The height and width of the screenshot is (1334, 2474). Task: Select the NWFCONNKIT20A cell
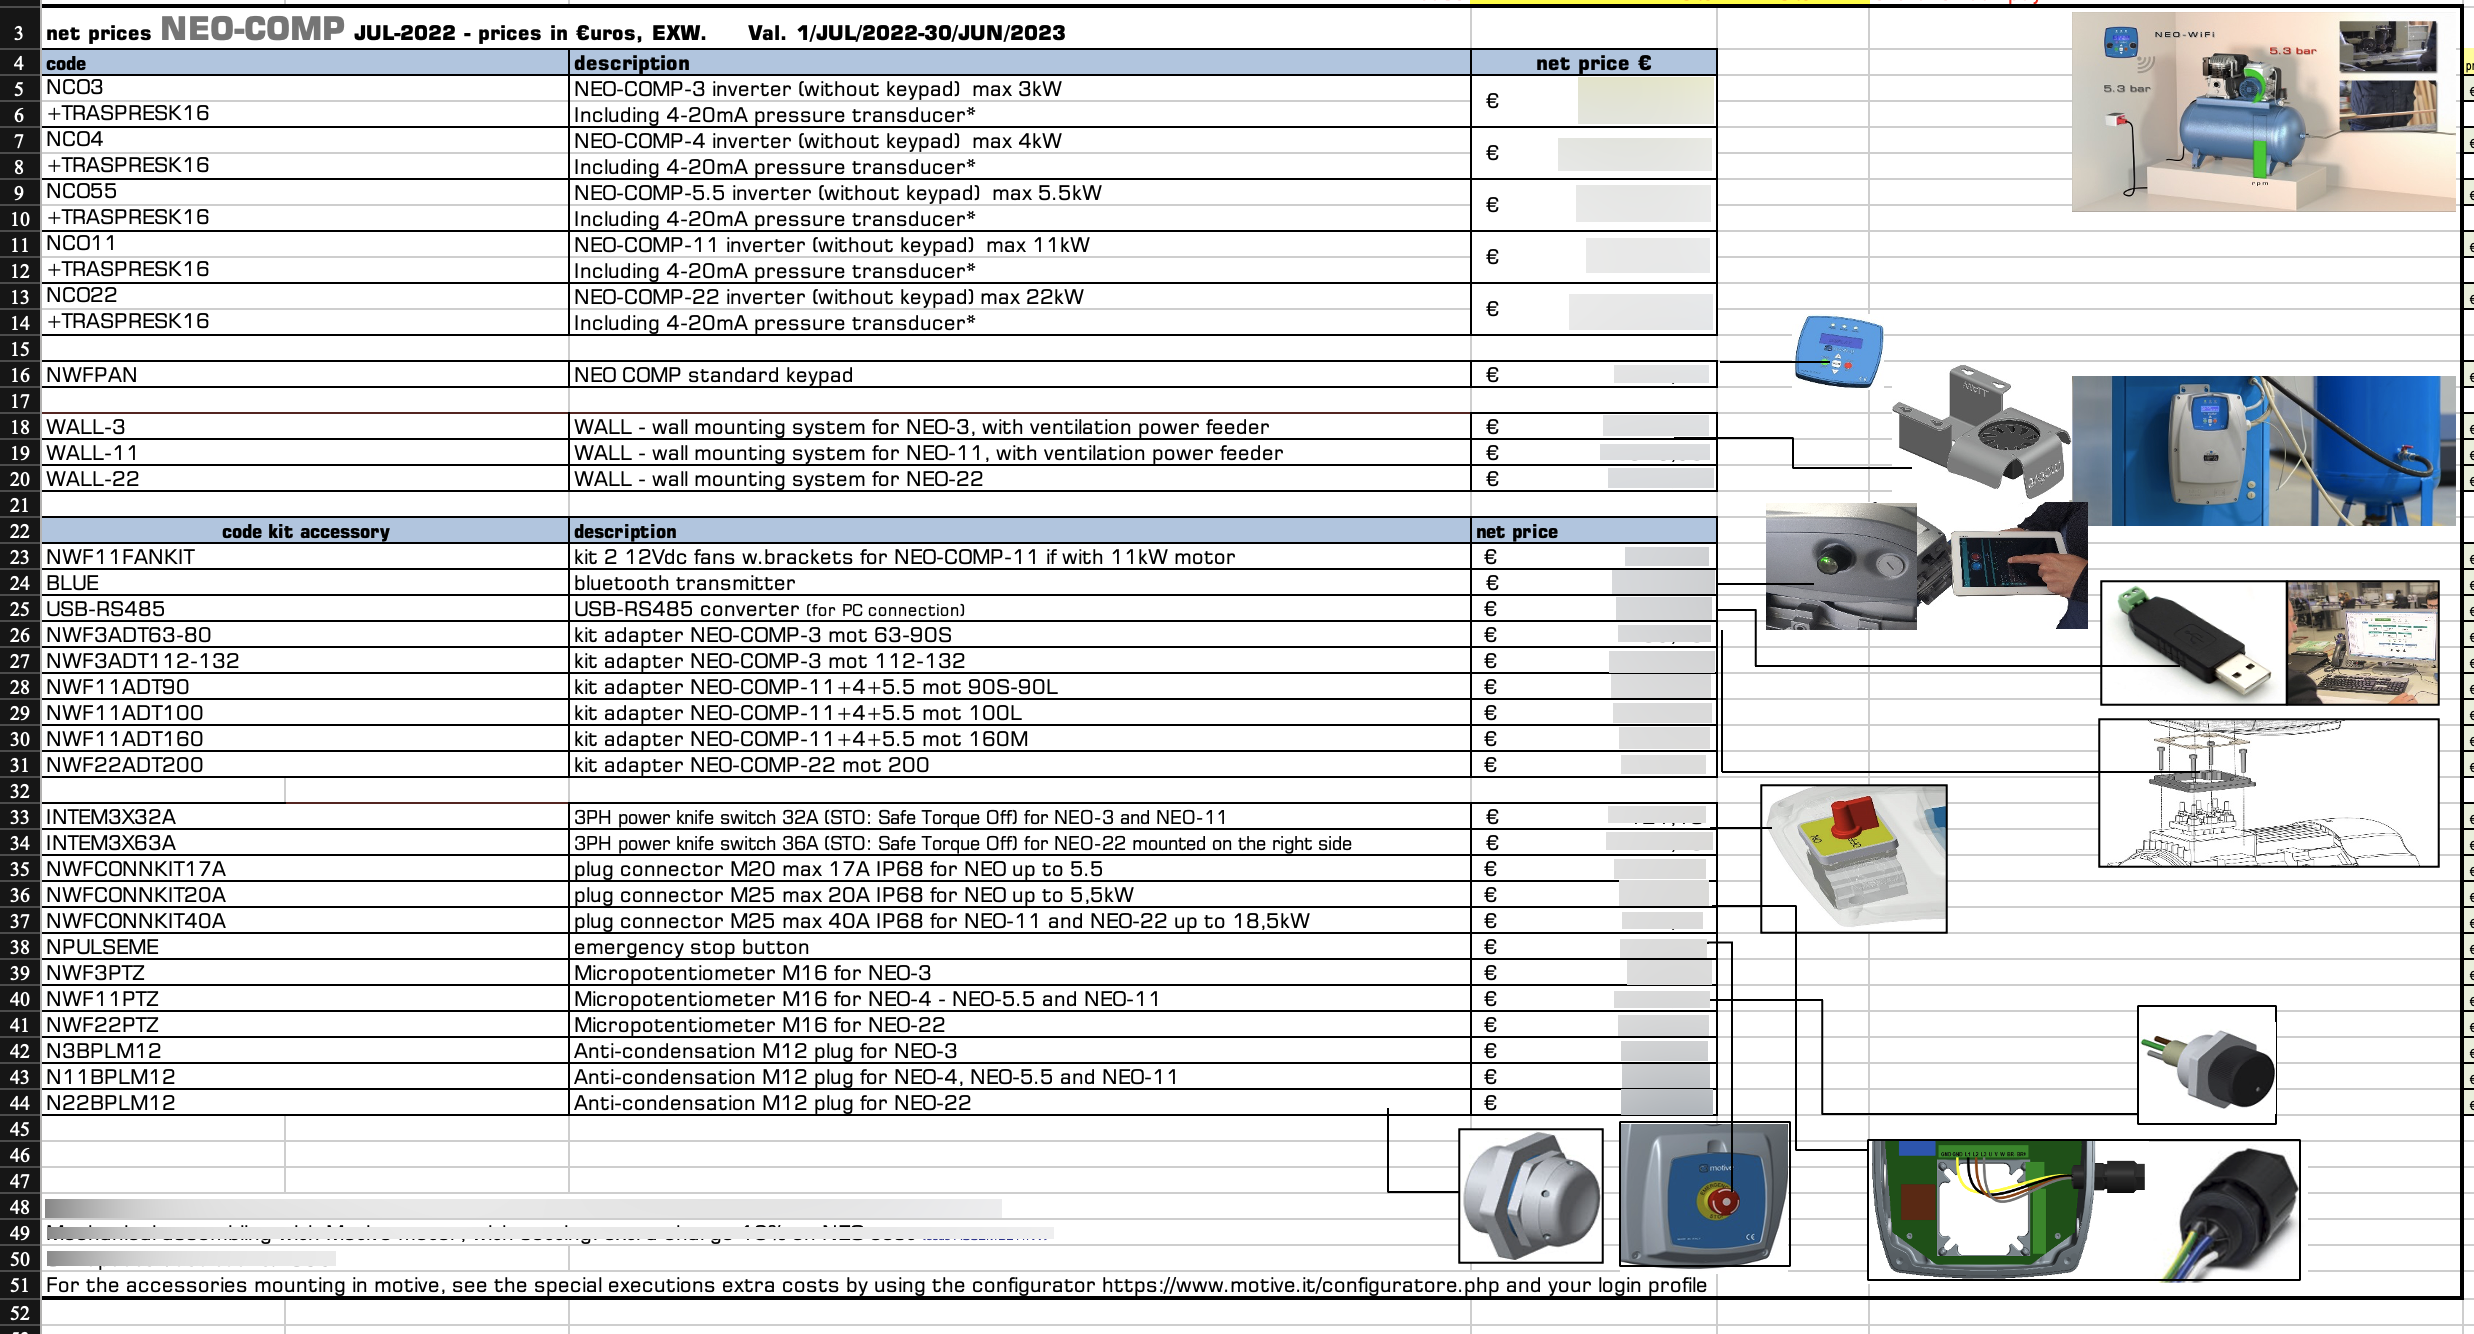click(x=305, y=895)
